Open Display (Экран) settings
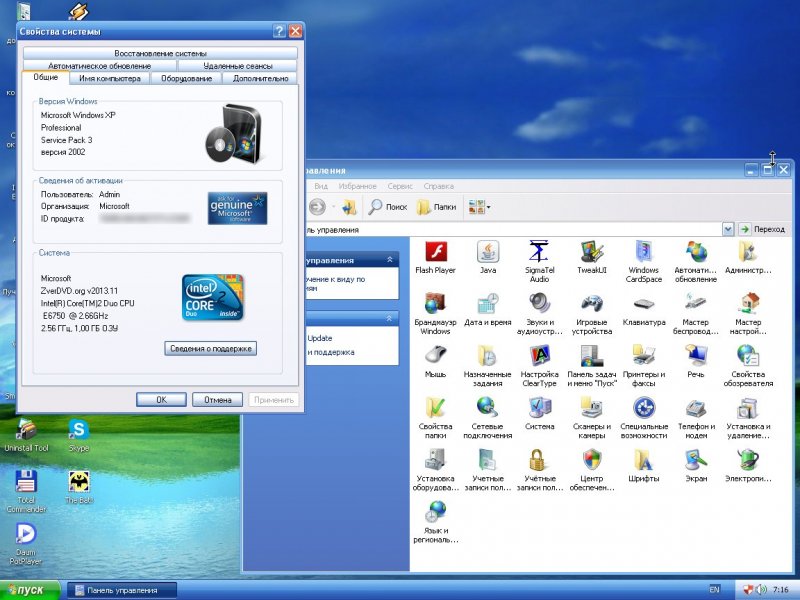This screenshot has height=600, width=800. [x=696, y=466]
